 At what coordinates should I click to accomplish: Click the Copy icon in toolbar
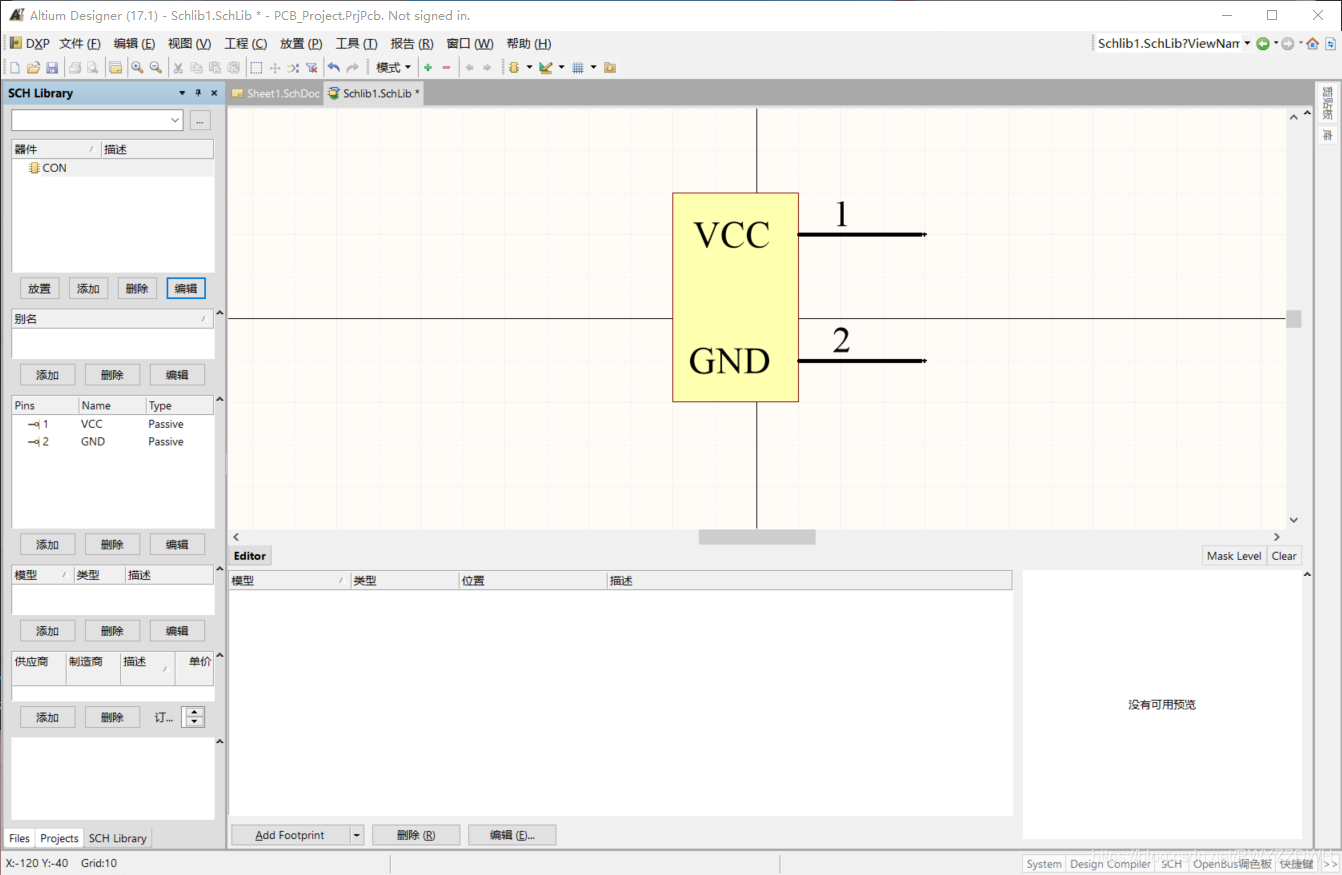[x=197, y=68]
